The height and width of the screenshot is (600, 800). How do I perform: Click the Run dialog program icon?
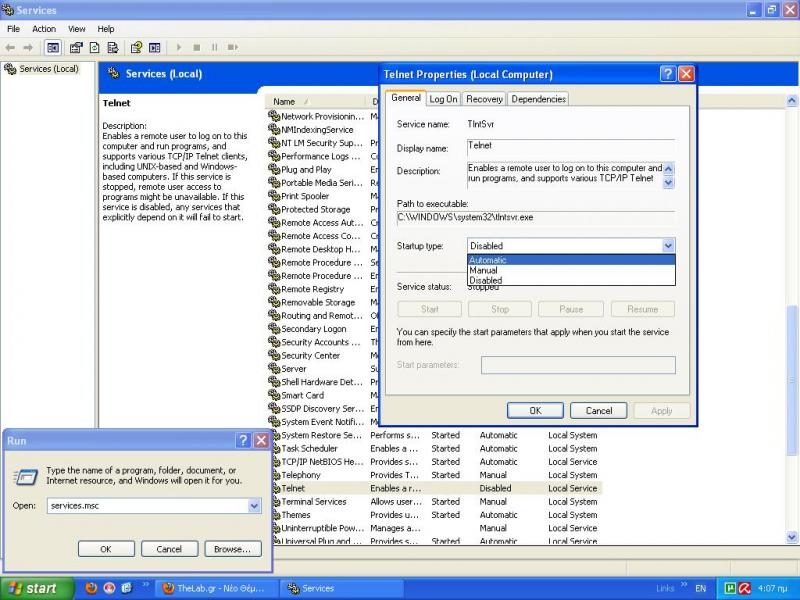26,477
